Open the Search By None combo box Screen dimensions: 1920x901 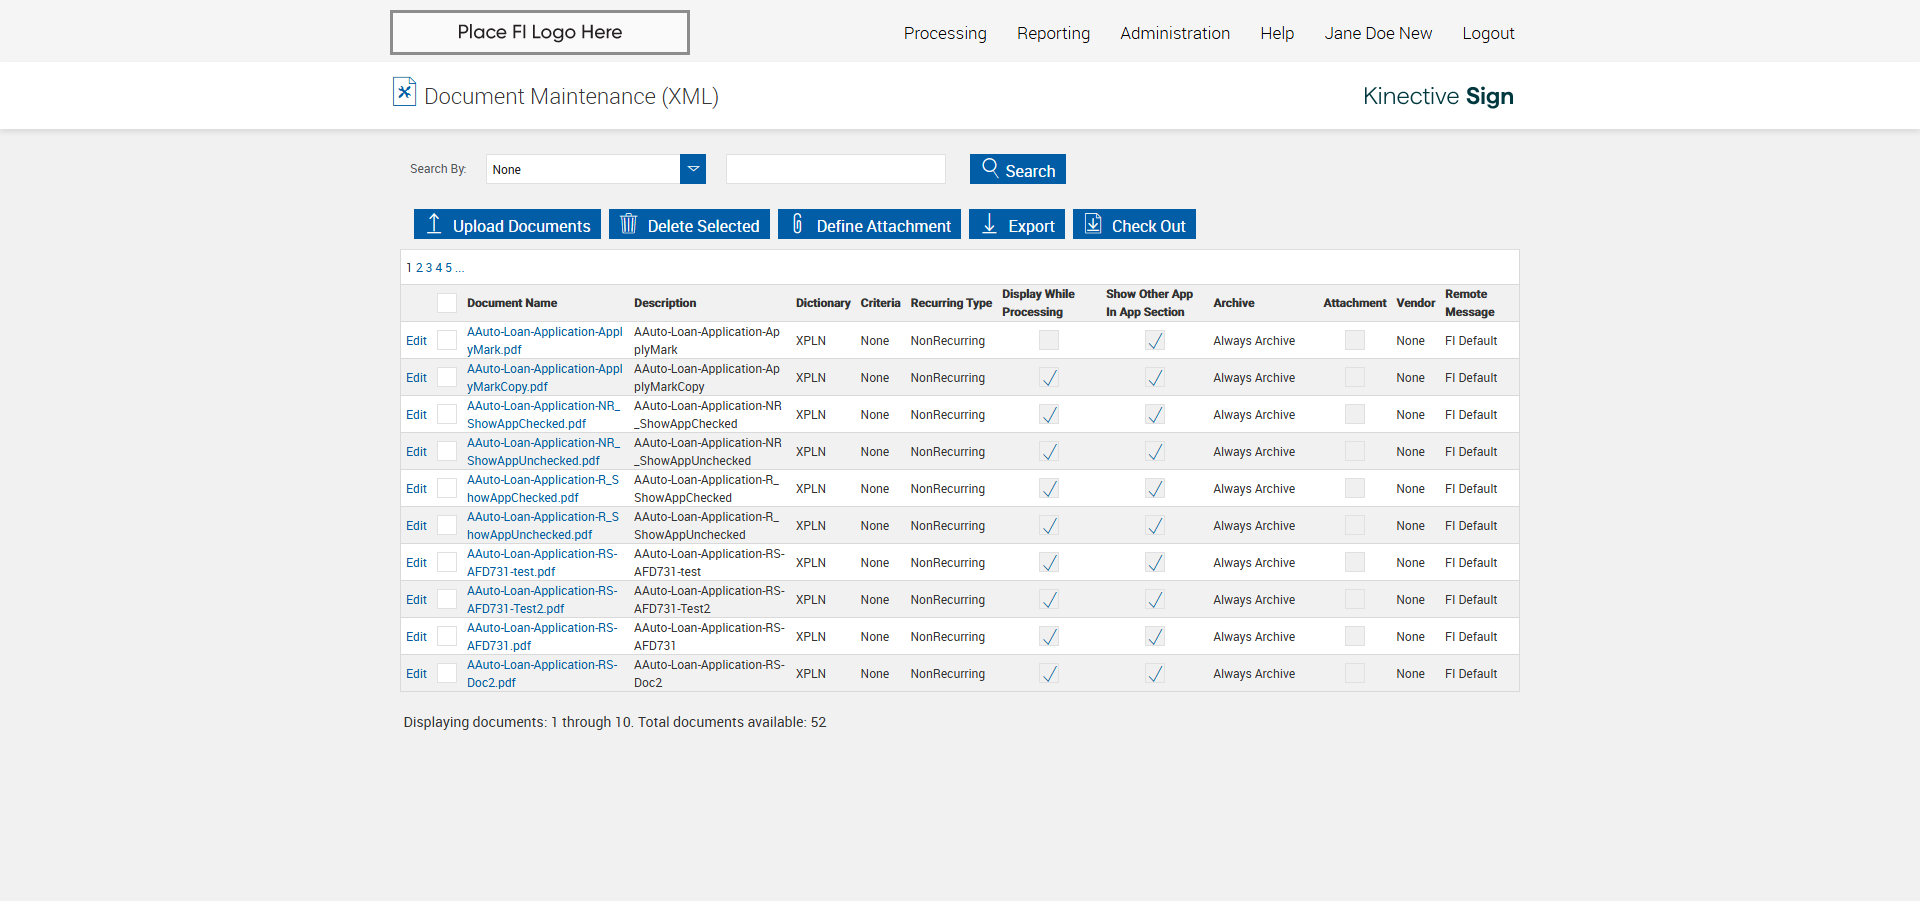click(583, 169)
